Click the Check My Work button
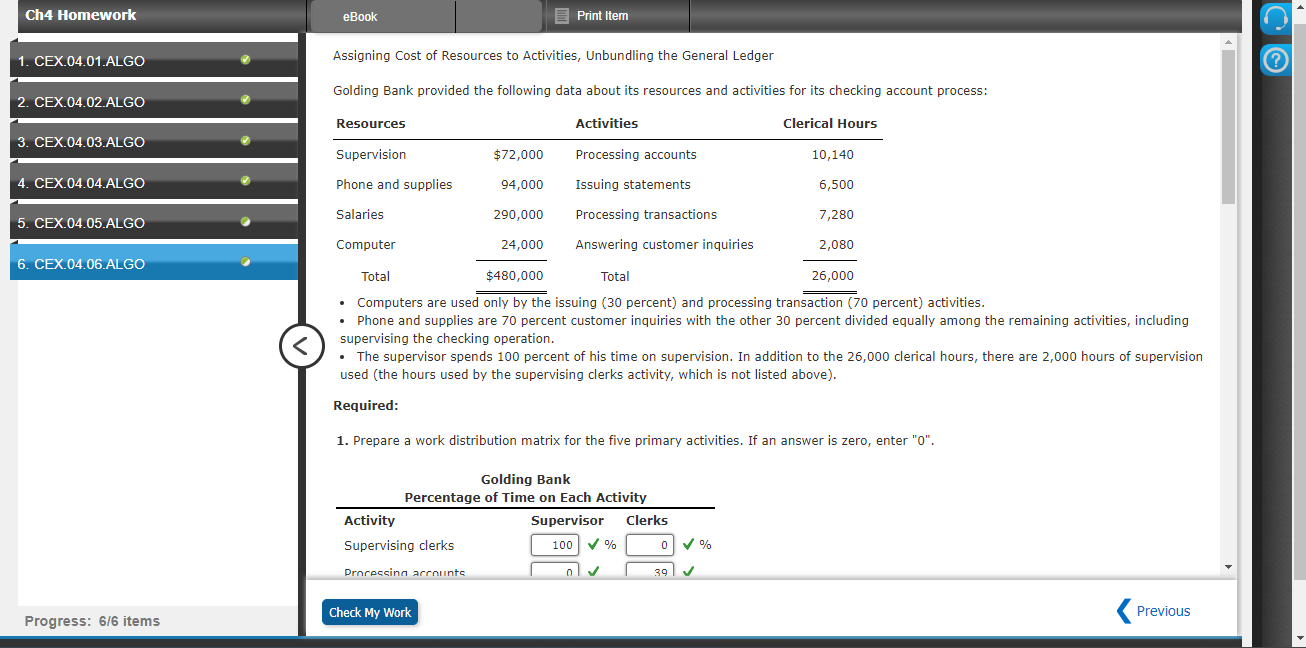The height and width of the screenshot is (648, 1306). pyautogui.click(x=369, y=611)
